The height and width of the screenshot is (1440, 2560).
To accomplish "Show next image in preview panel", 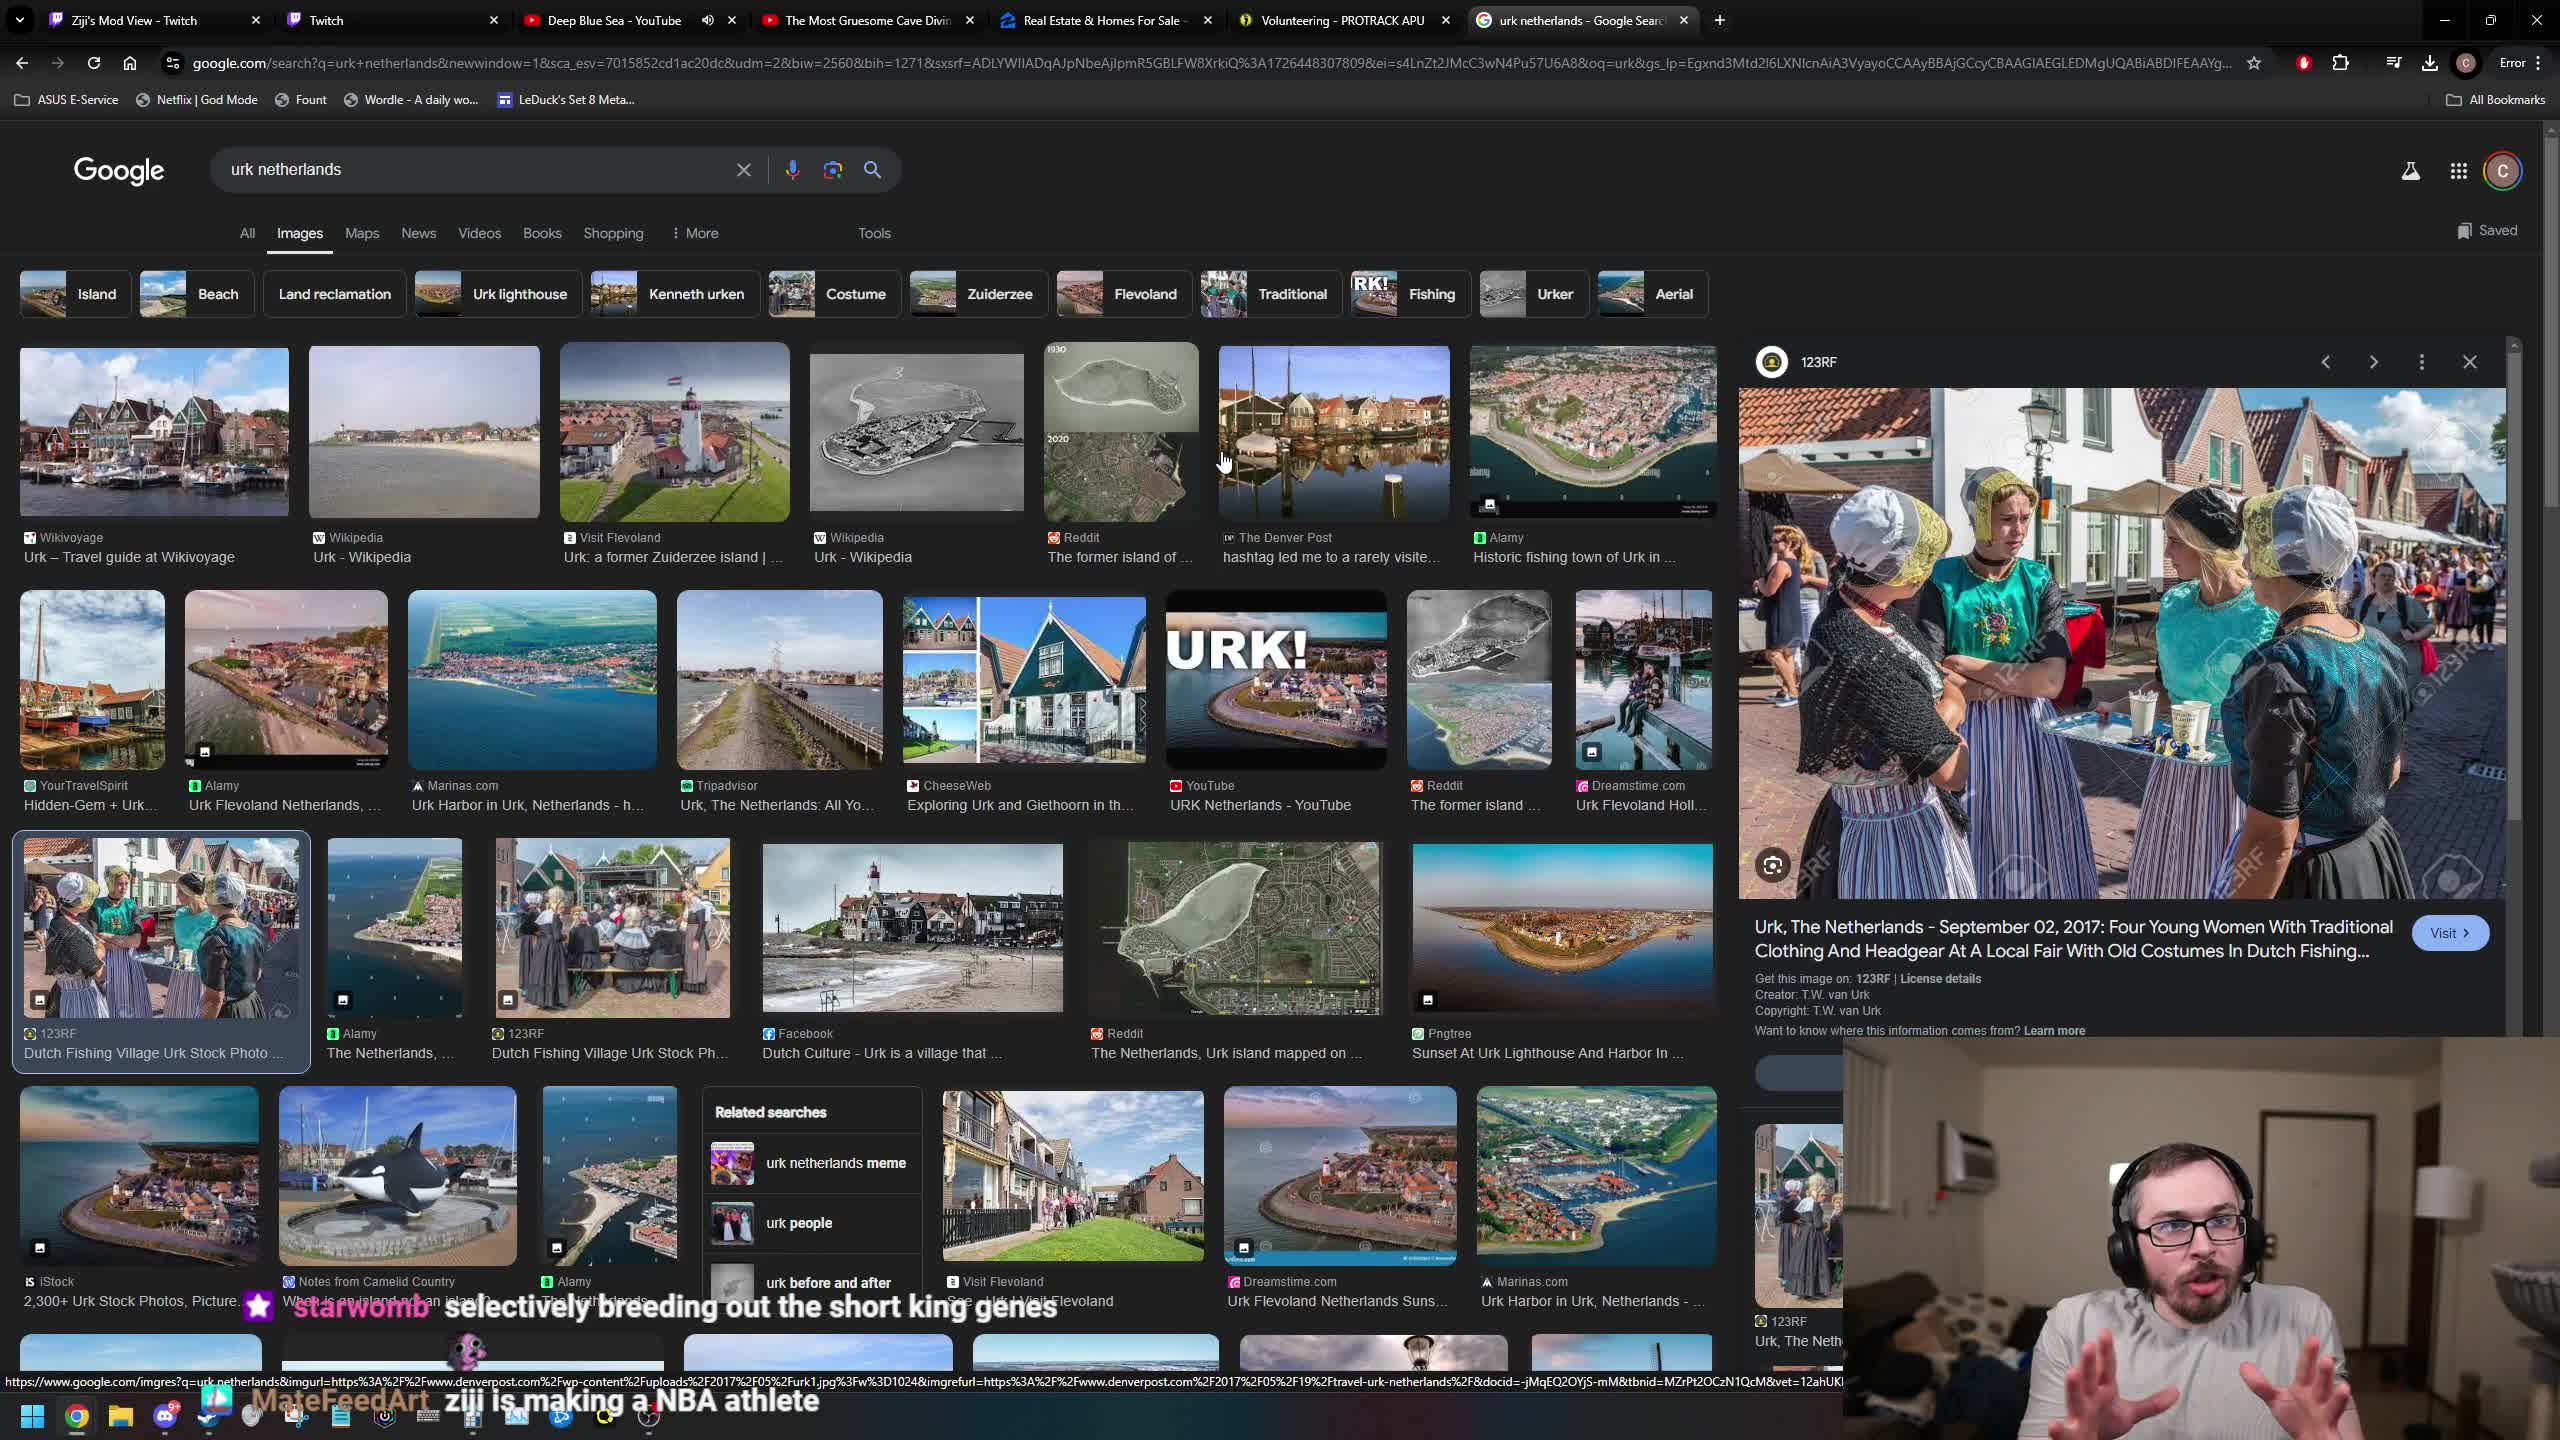I will tap(2374, 362).
